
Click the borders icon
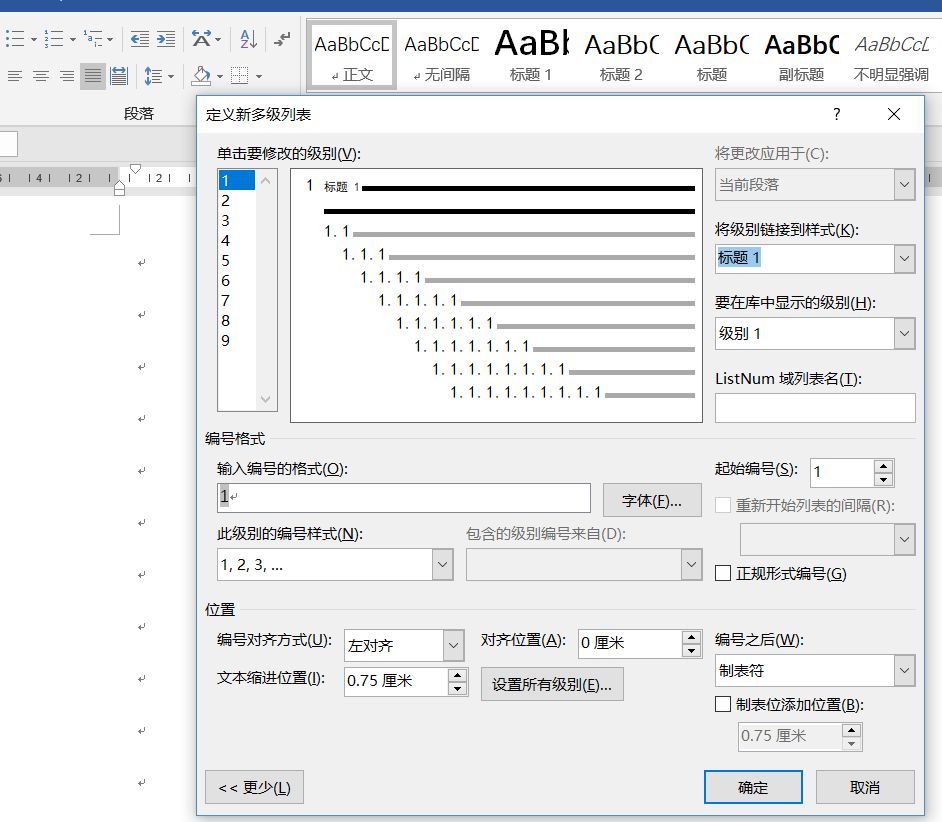click(x=239, y=76)
